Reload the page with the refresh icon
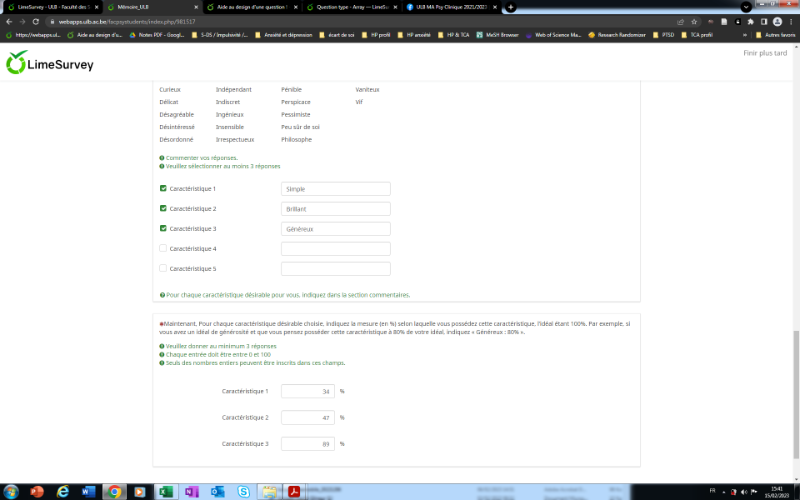This screenshot has height=500, width=800. [35, 21]
